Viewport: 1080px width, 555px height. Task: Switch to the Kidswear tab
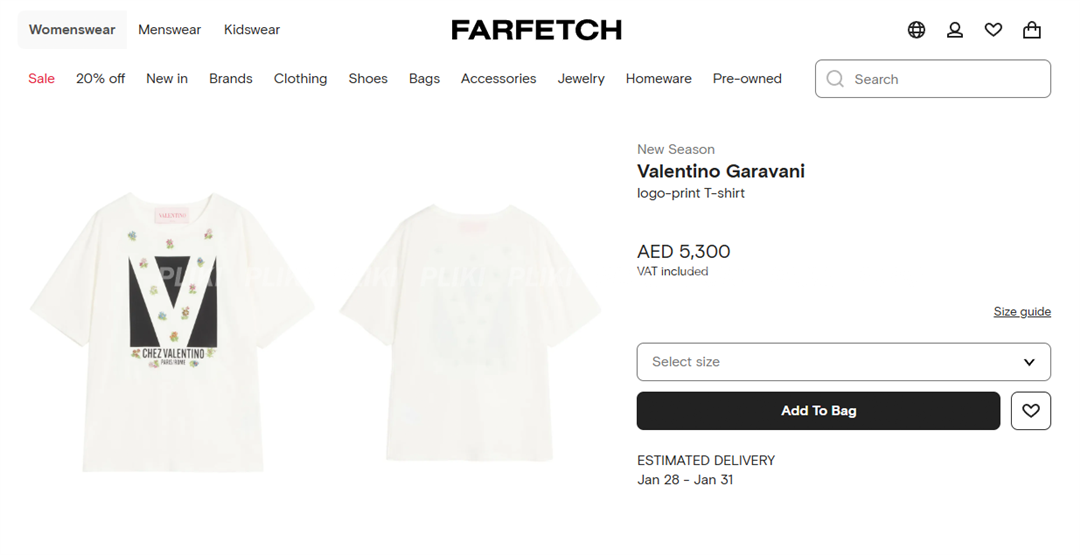coord(252,30)
